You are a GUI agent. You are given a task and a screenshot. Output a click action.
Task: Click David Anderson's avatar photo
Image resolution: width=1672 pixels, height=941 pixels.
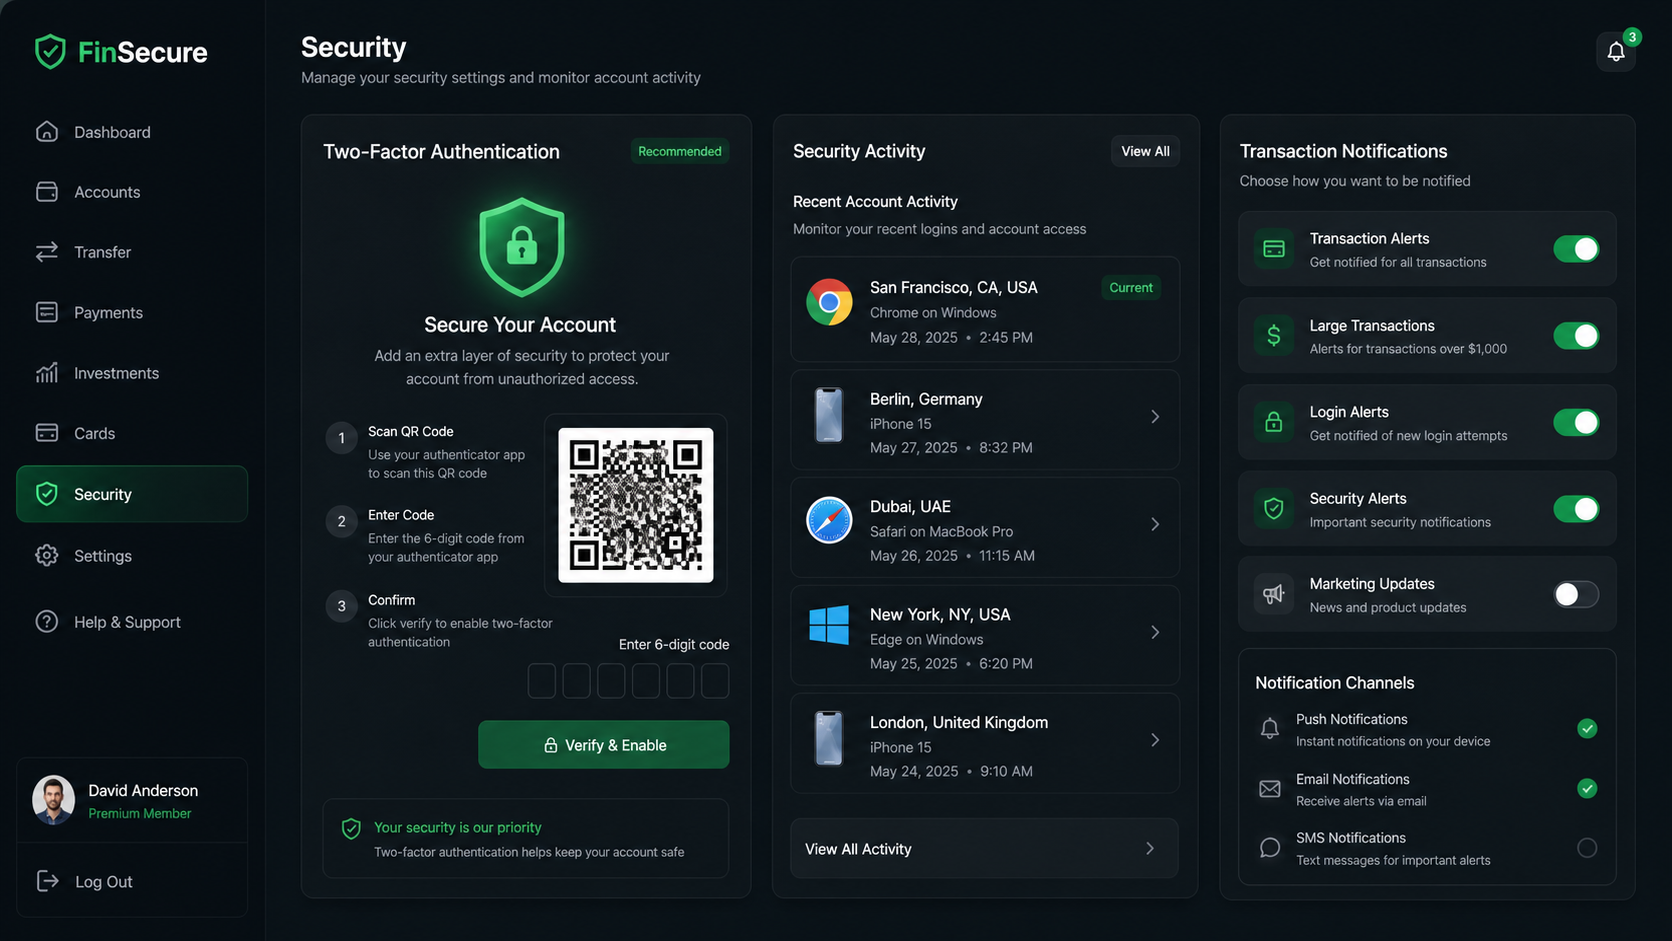(54, 800)
